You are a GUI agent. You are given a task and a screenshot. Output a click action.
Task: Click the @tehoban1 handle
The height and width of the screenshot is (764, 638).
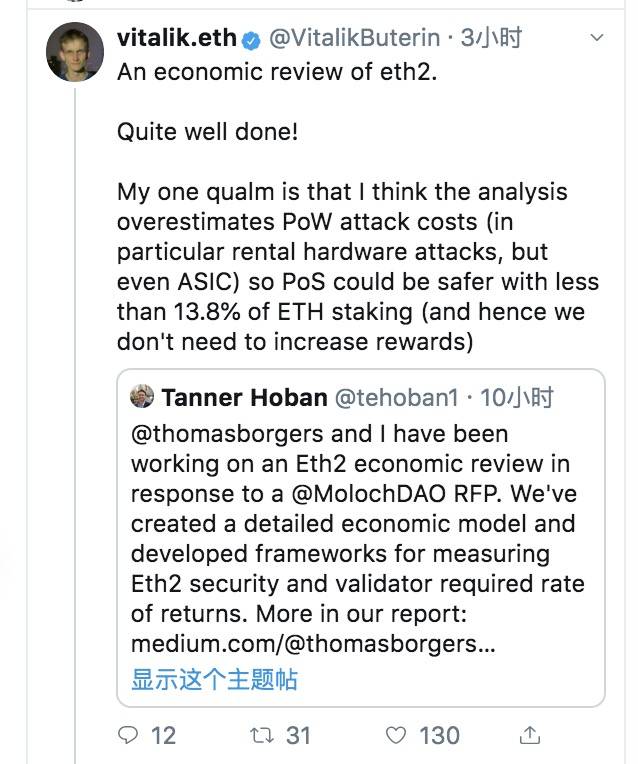[x=397, y=398]
